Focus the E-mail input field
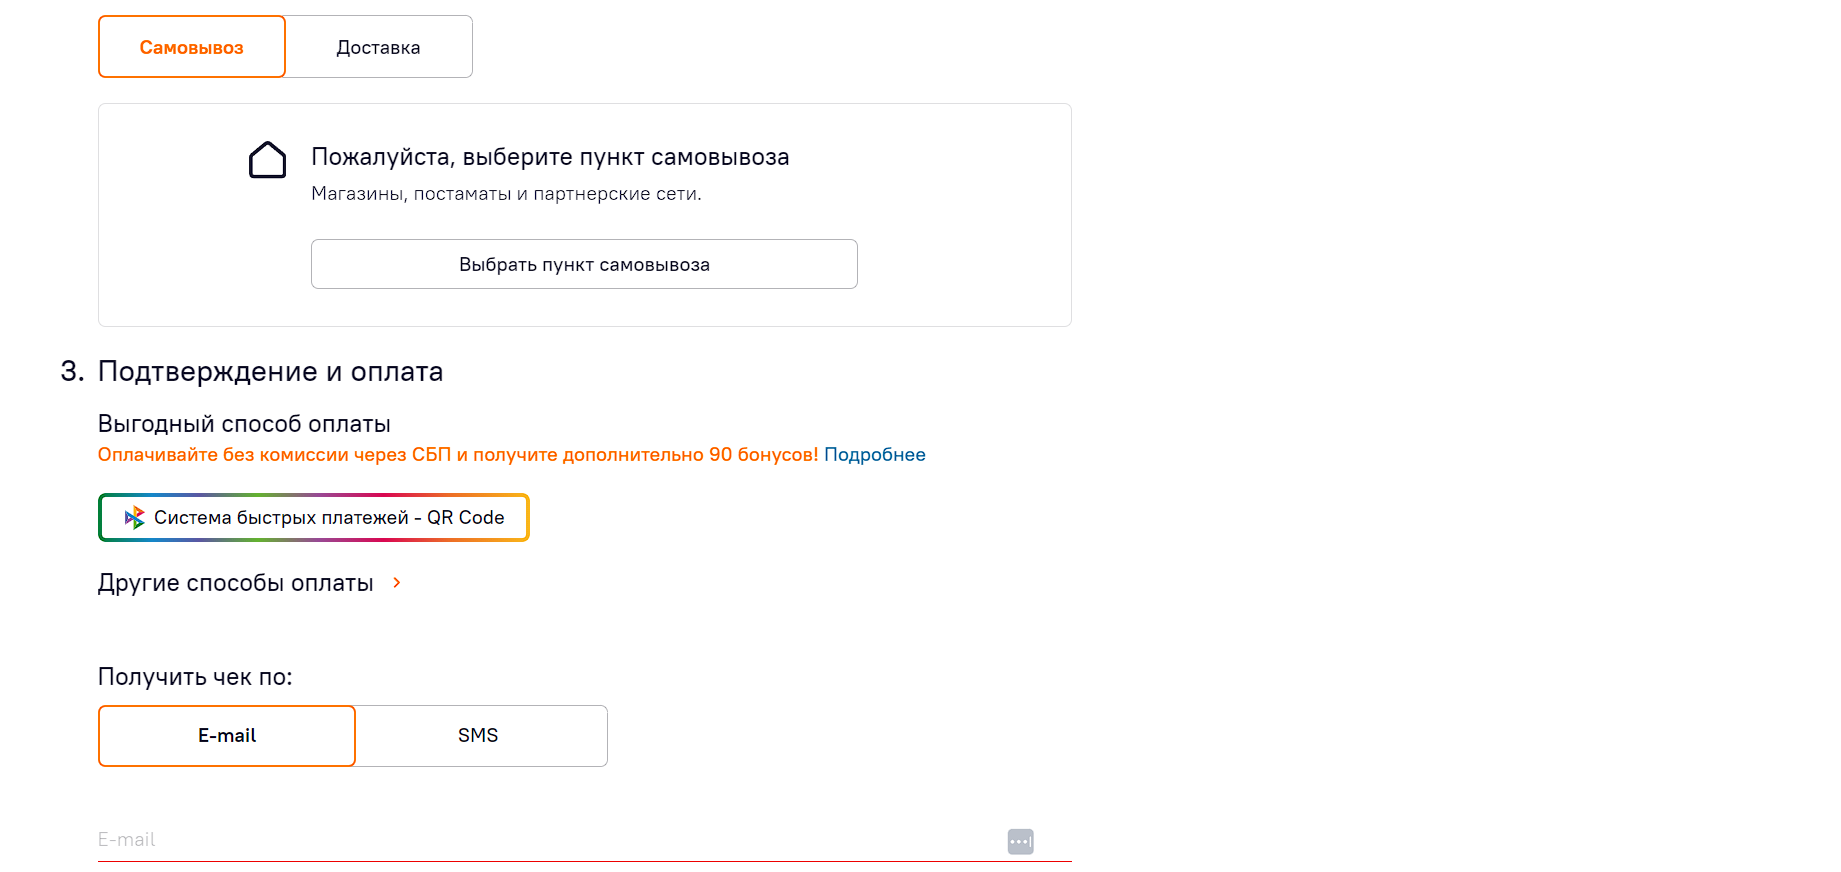This screenshot has height=872, width=1841. (550, 840)
